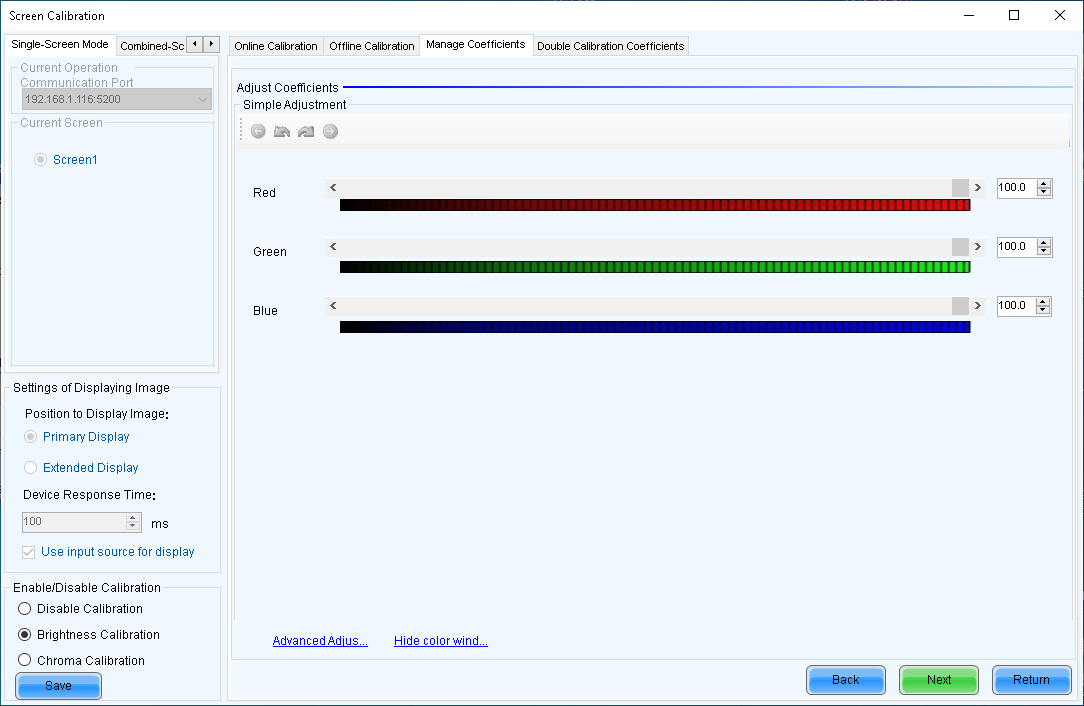This screenshot has width=1084, height=706.
Task: Click the right arrow on the Red slider
Action: pyautogui.click(x=977, y=187)
